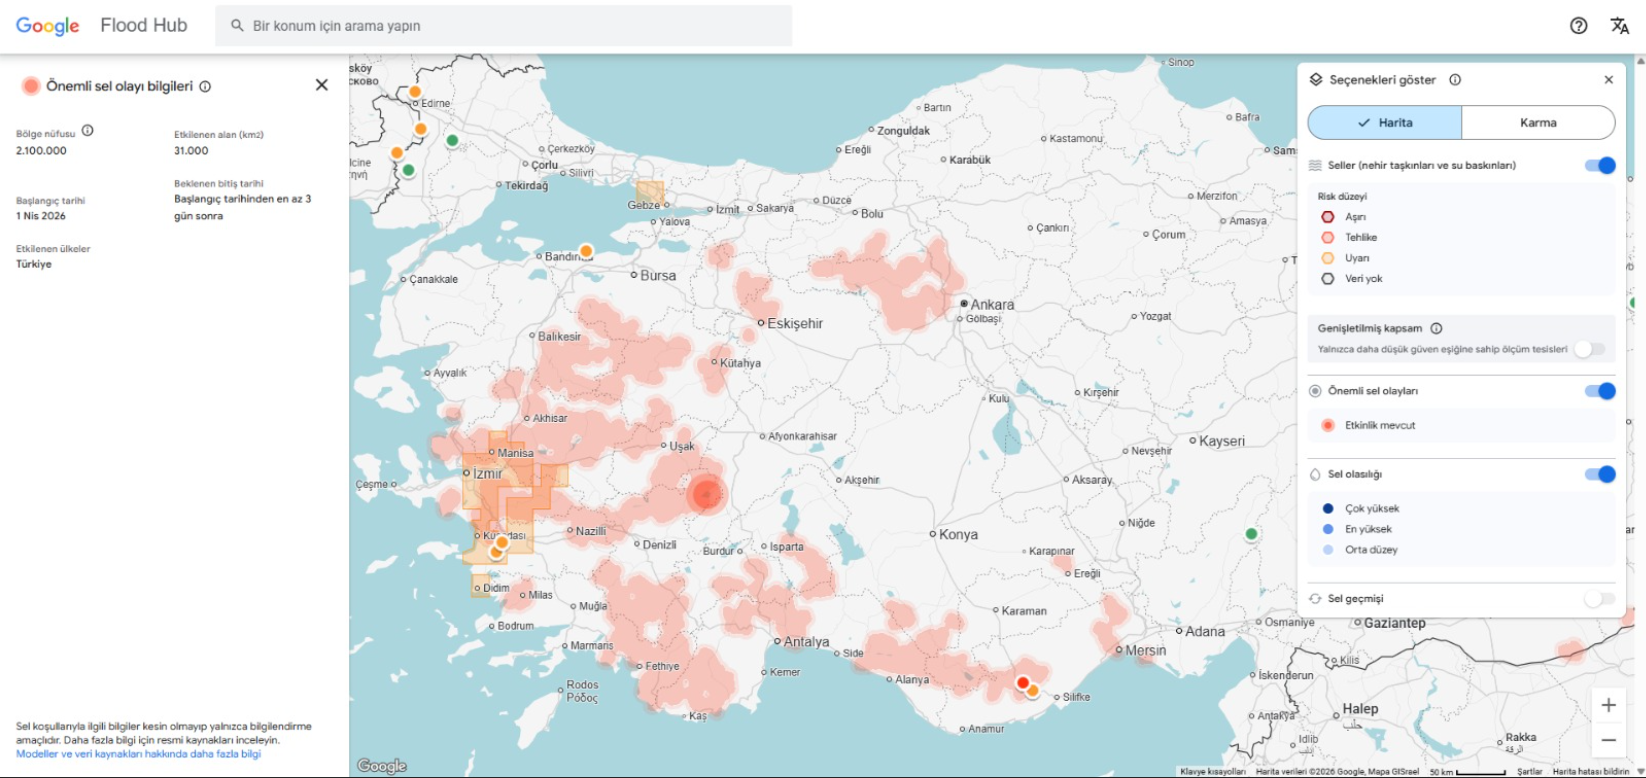The height and width of the screenshot is (778, 1646).
Task: Click the large red flood event marker near Uşak
Action: [706, 494]
